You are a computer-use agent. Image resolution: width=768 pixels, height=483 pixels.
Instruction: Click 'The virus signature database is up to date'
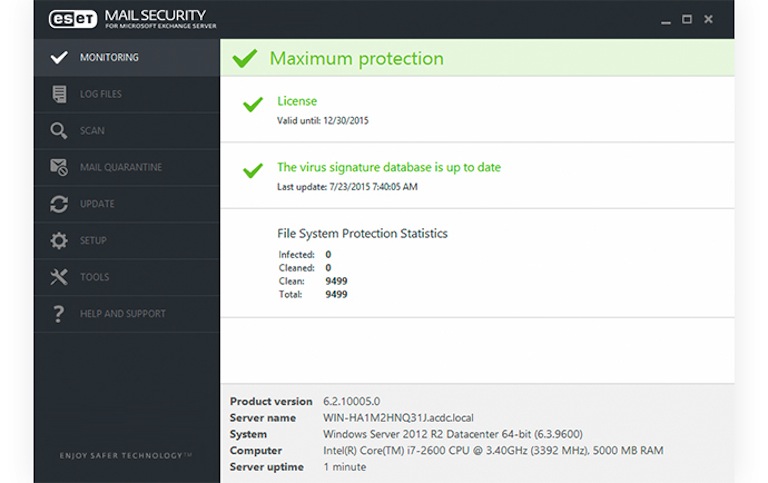[x=389, y=167]
